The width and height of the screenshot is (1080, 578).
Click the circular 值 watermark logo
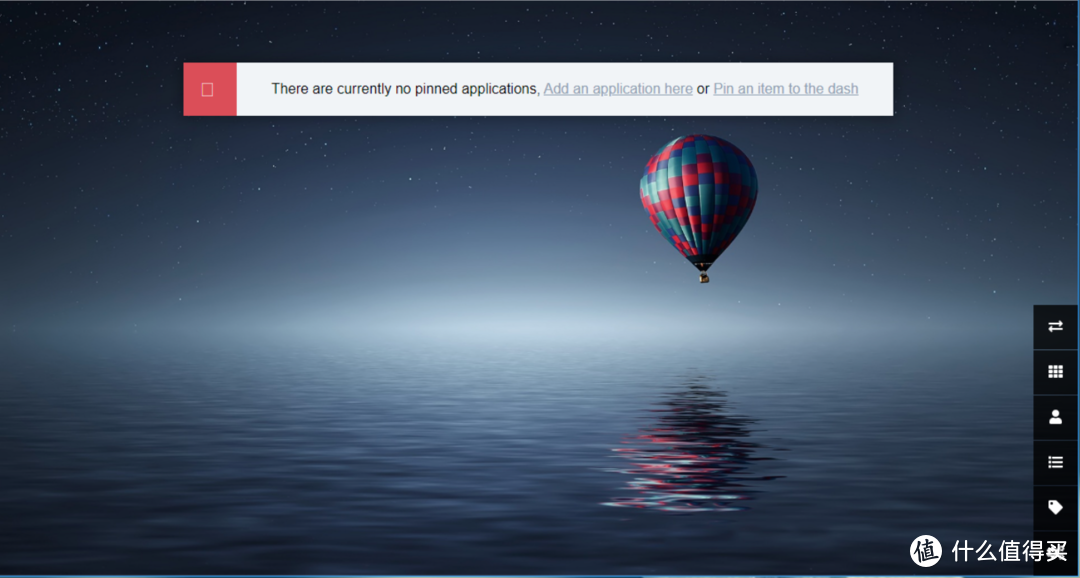coord(926,550)
